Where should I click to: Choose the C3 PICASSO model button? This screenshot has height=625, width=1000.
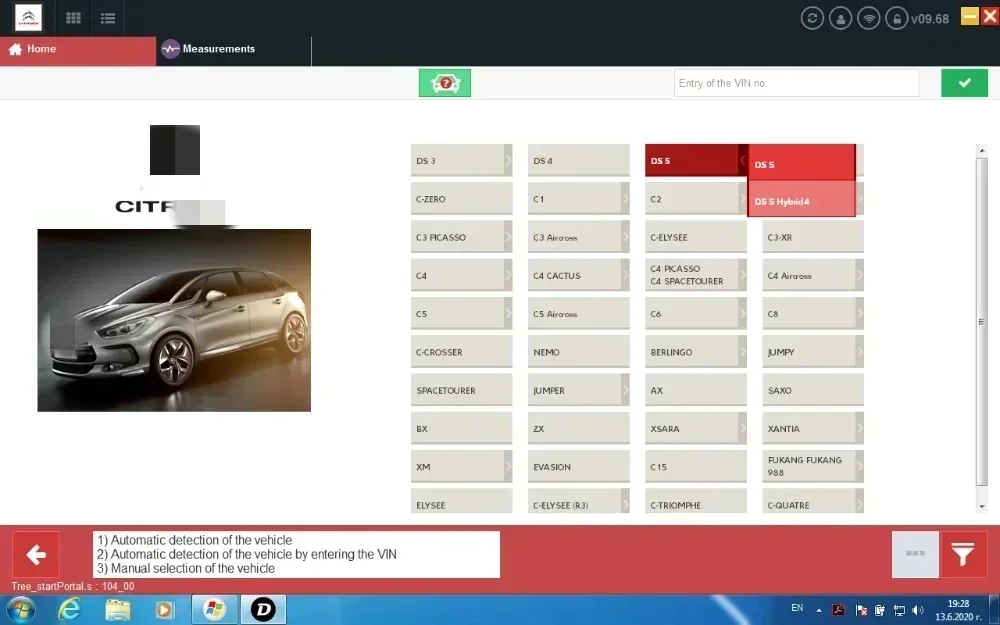pos(462,237)
